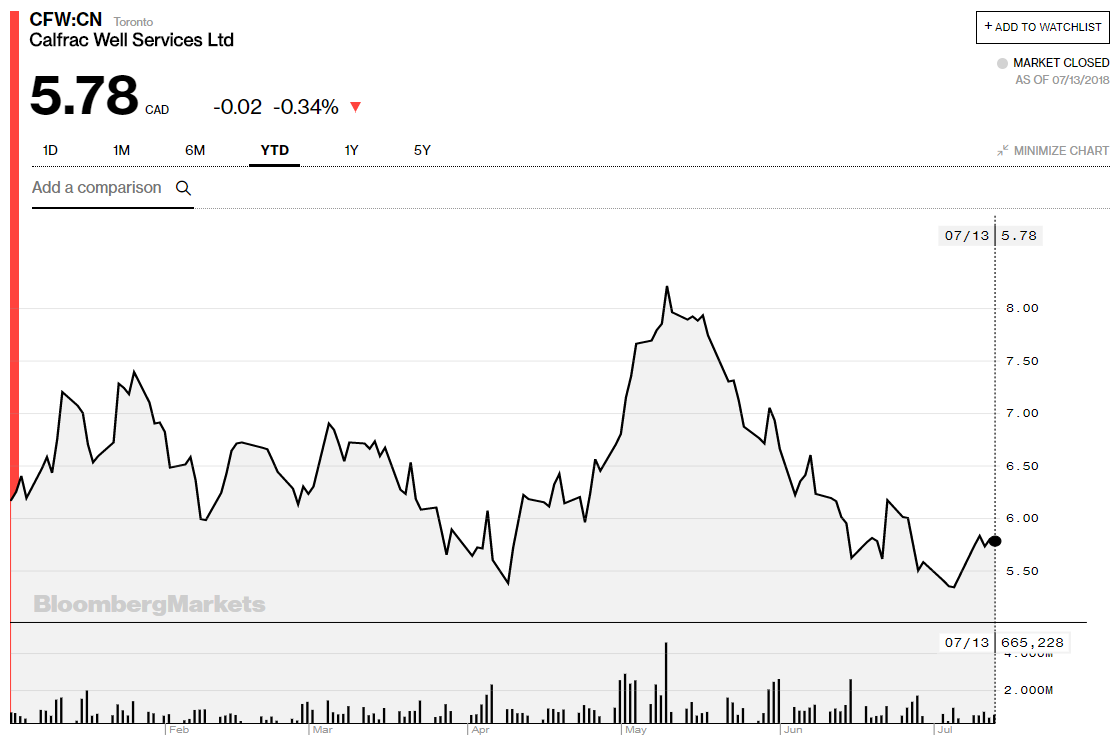Click the 7.00 y-axis label

pyautogui.click(x=1022, y=413)
